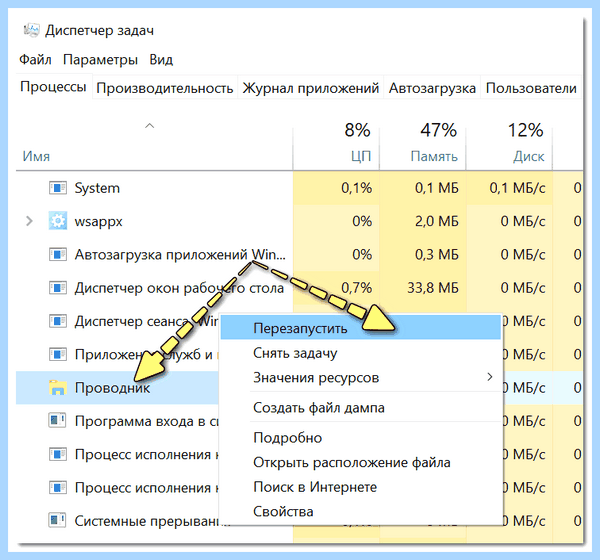600x560 pixels.
Task: Open the Вид menu
Action: pos(161,60)
